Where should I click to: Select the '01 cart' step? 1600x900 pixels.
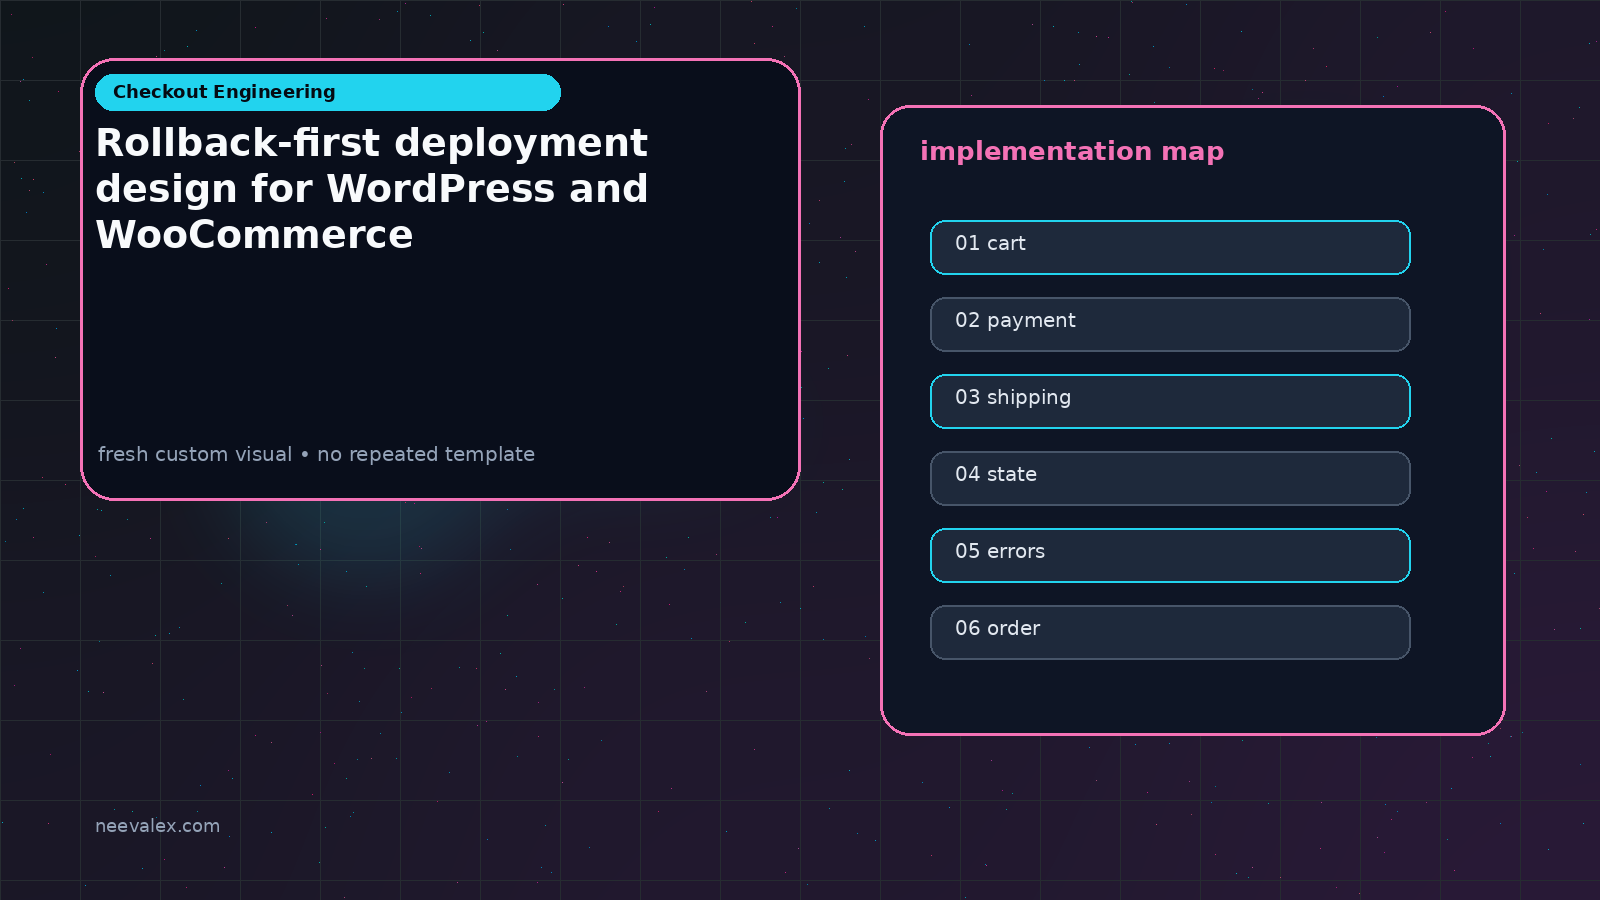point(1170,247)
